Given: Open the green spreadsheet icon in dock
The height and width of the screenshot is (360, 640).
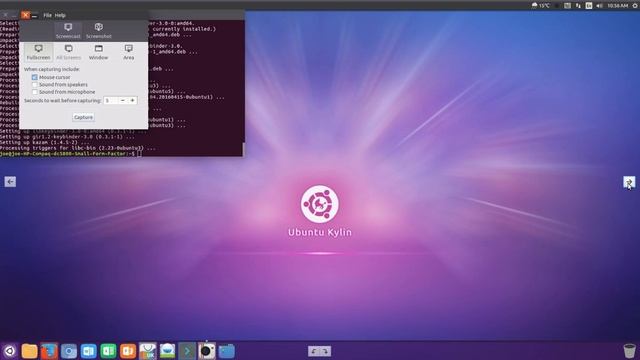Looking at the screenshot, I should point(108,351).
